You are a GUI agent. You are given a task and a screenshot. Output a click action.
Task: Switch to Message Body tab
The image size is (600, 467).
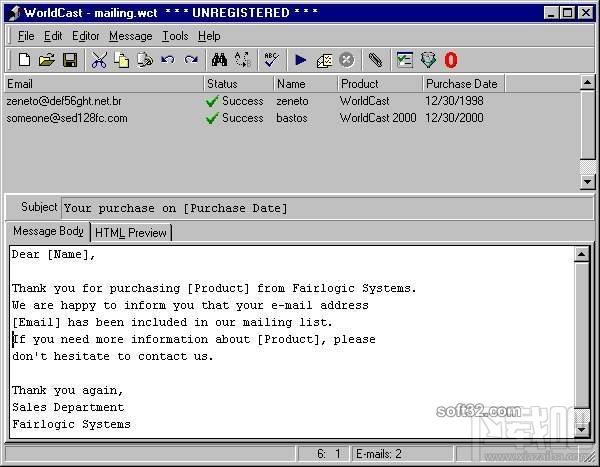tap(48, 231)
